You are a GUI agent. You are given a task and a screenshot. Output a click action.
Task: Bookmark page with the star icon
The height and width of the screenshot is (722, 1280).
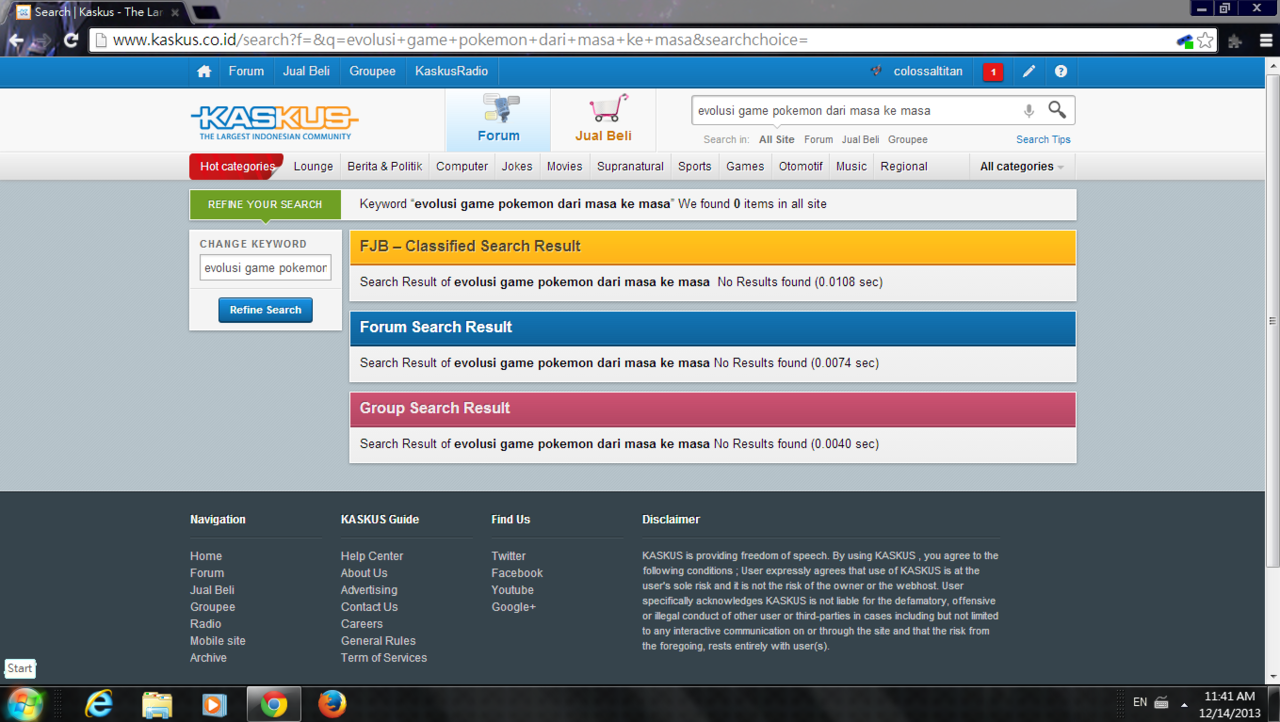[x=1206, y=40]
